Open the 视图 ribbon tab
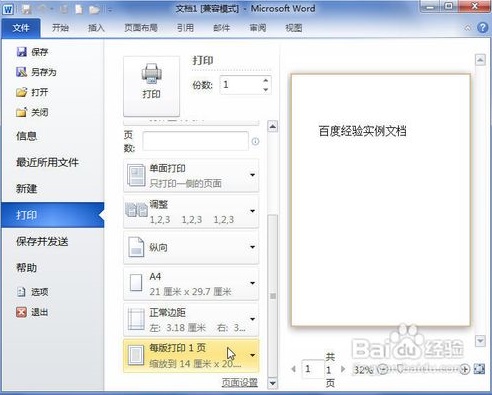 (294, 28)
